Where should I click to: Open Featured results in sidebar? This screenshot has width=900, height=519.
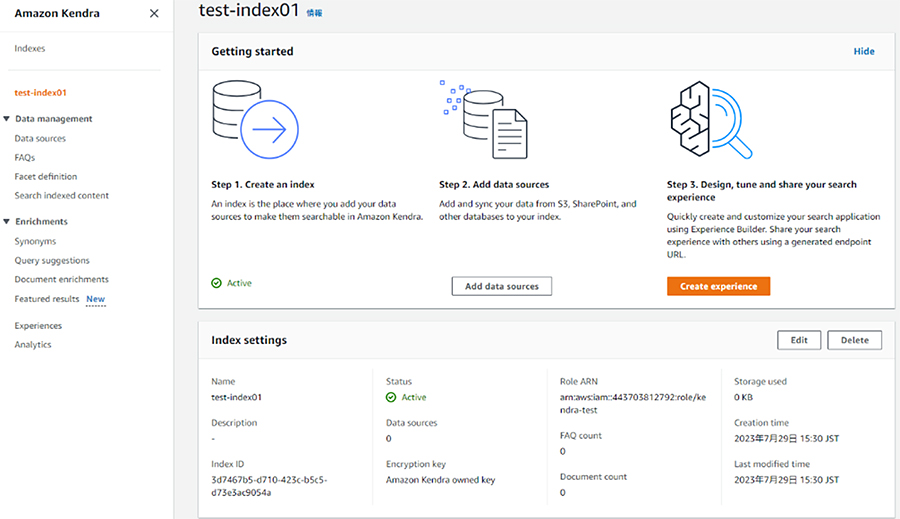pos(47,299)
